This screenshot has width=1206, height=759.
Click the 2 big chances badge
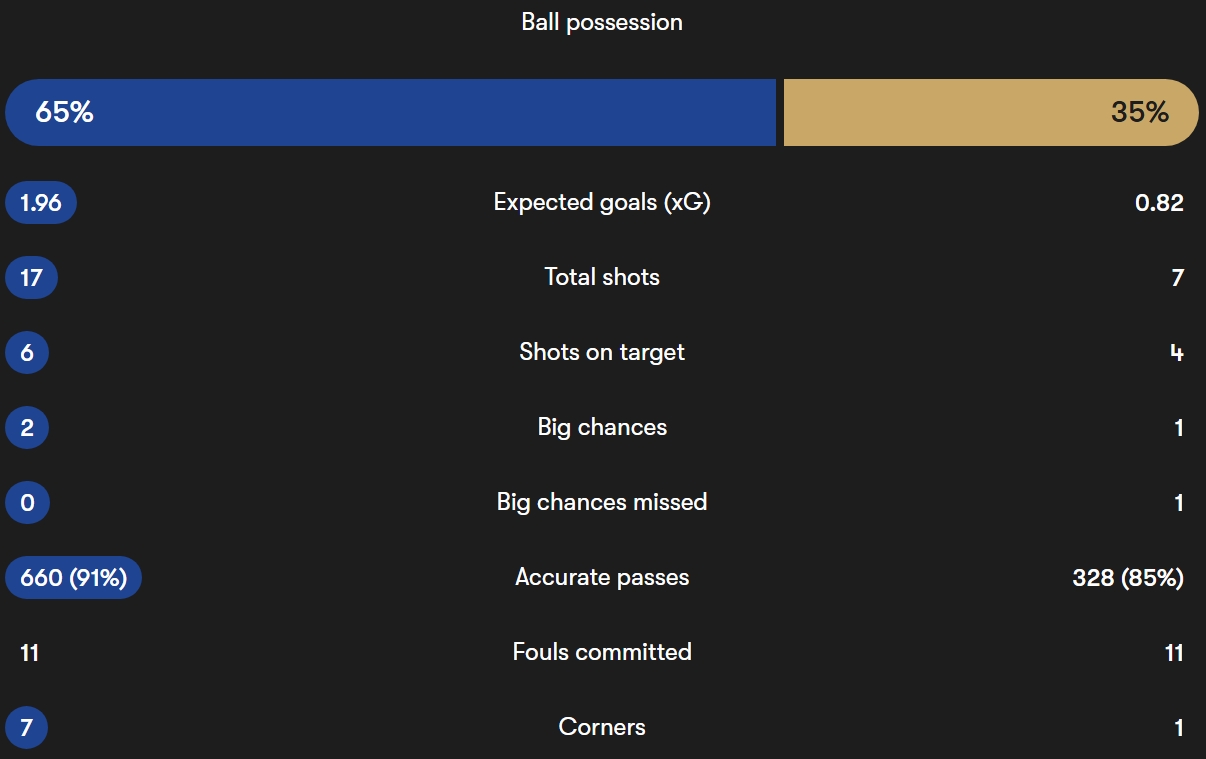27,427
